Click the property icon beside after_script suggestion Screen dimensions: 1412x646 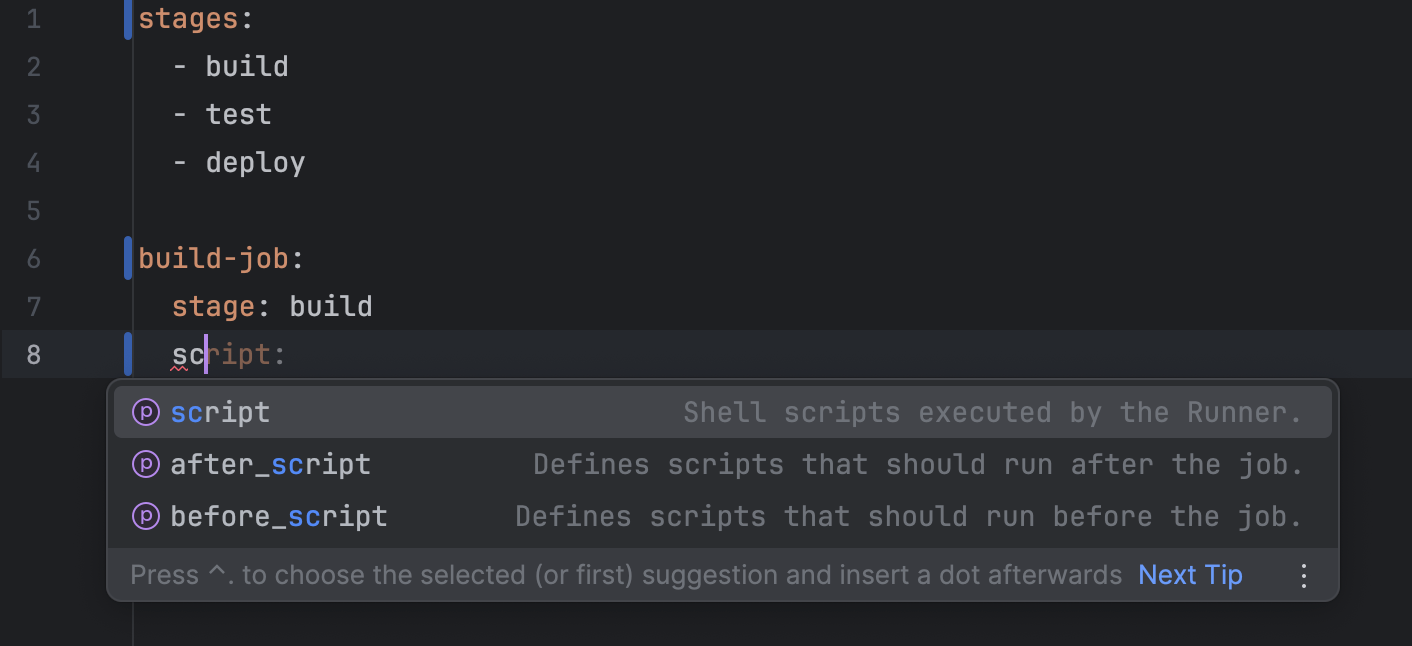coord(146,464)
